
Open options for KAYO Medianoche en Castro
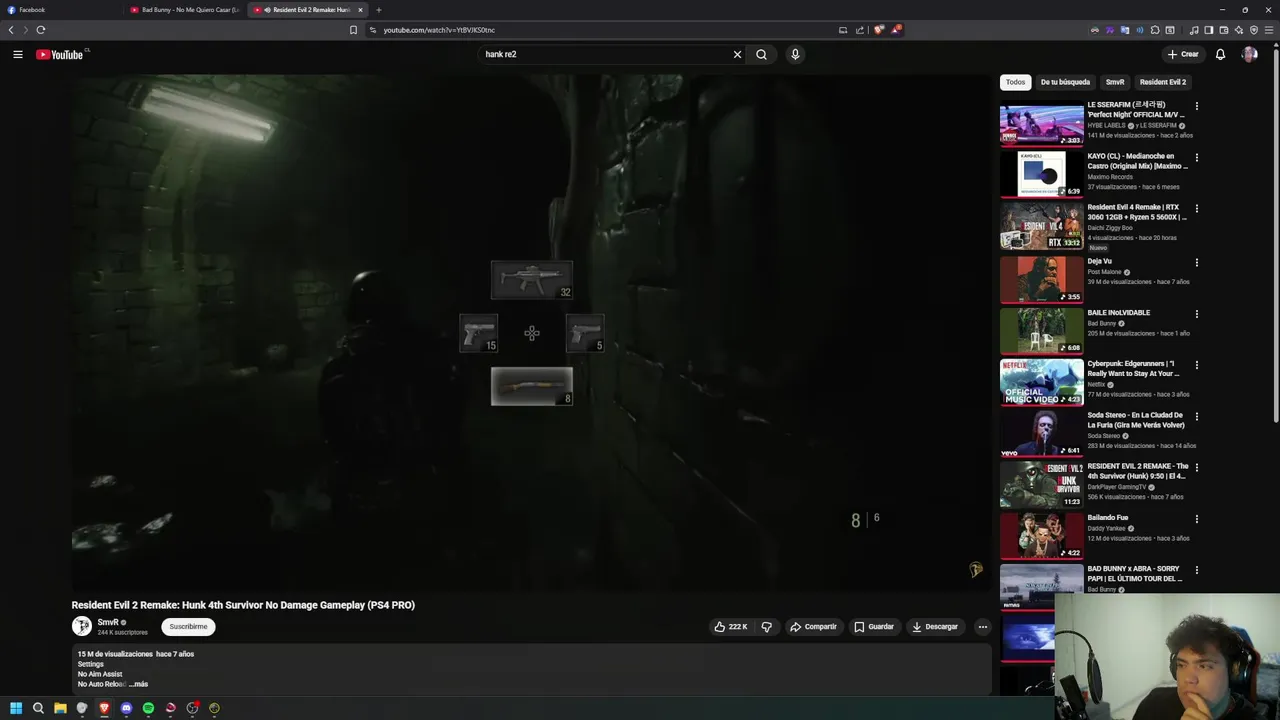click(x=1196, y=157)
